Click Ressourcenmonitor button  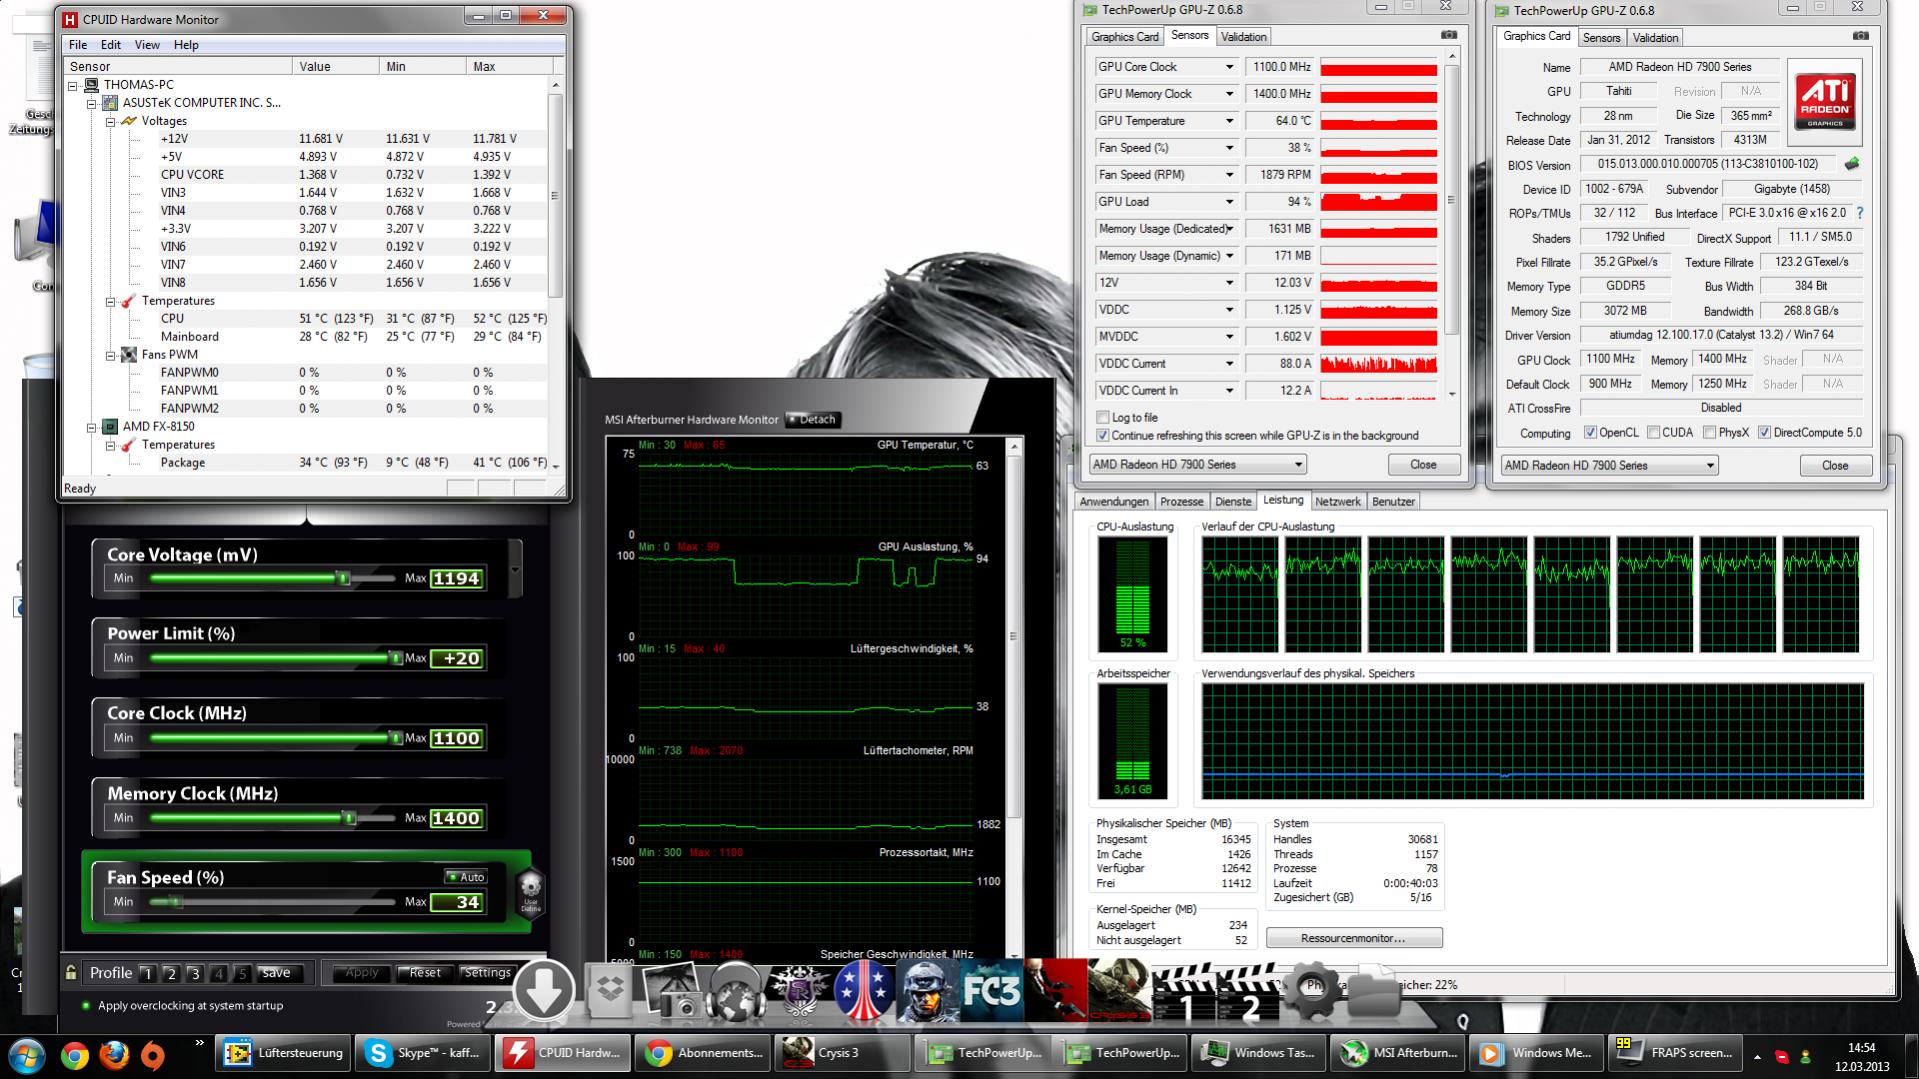(1354, 938)
